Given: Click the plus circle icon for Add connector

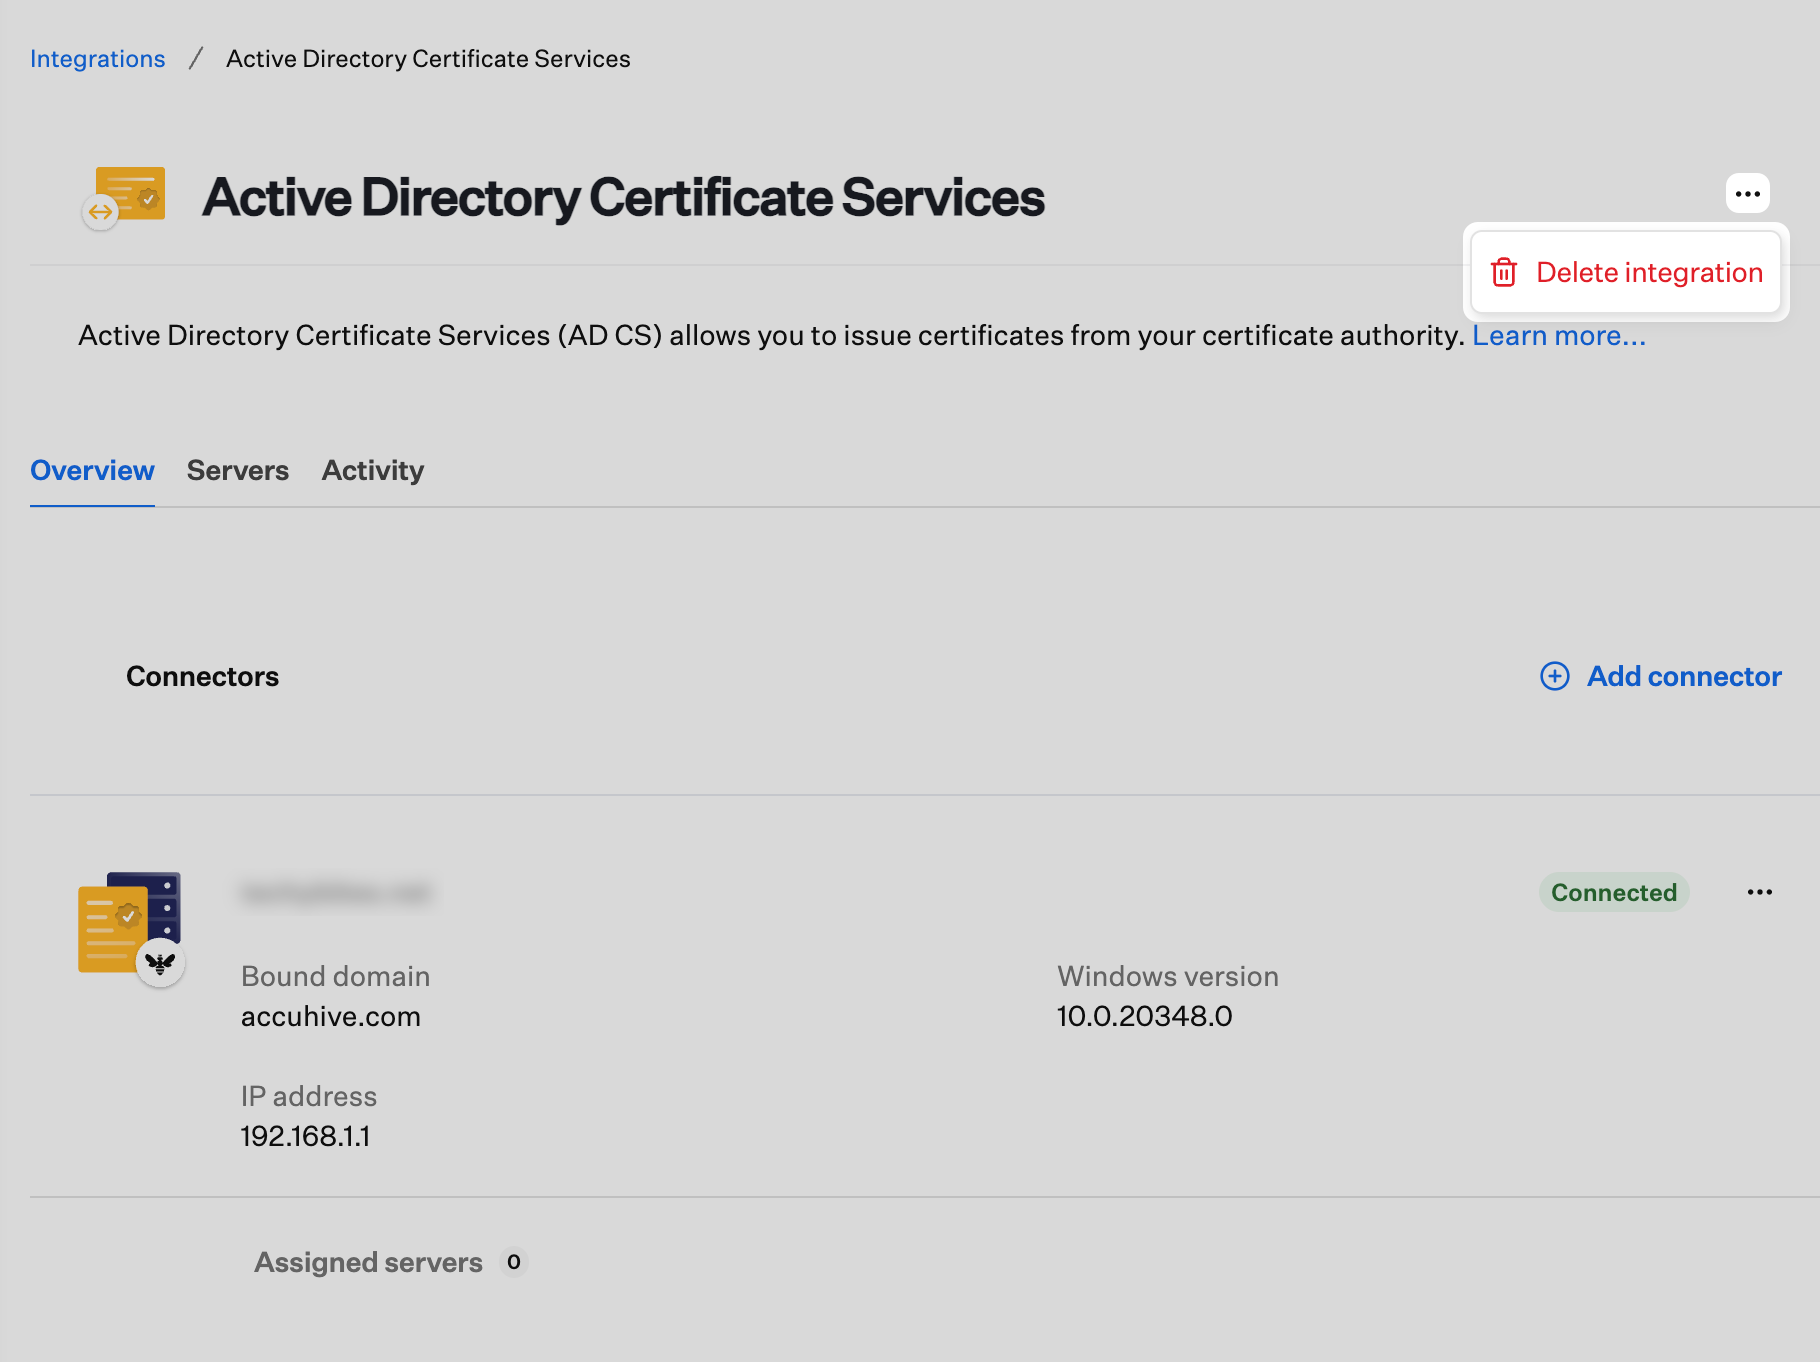Looking at the screenshot, I should coord(1555,676).
